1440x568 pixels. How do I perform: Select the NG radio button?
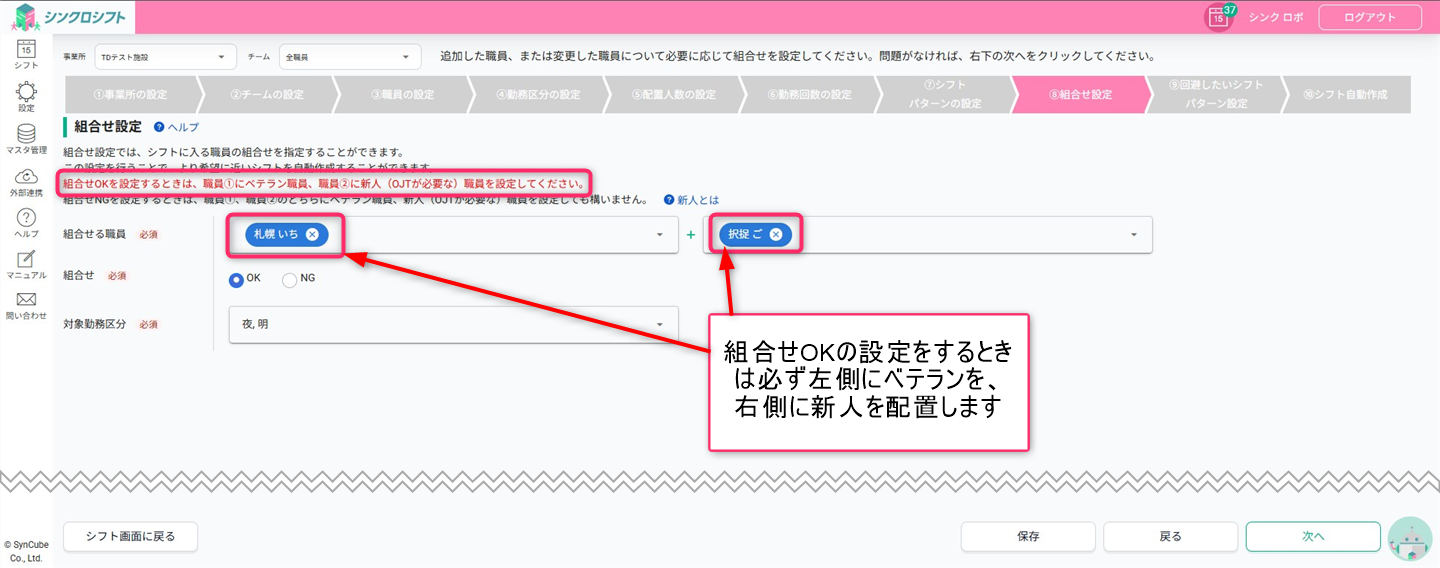(x=290, y=280)
